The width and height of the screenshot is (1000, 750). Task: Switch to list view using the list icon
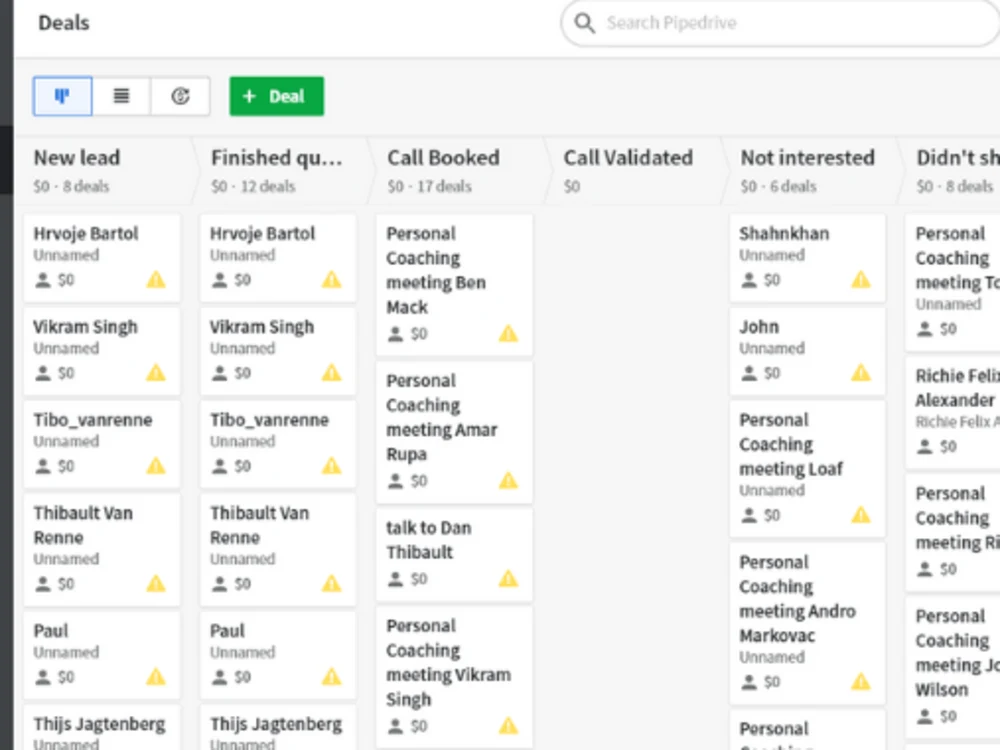coord(121,96)
